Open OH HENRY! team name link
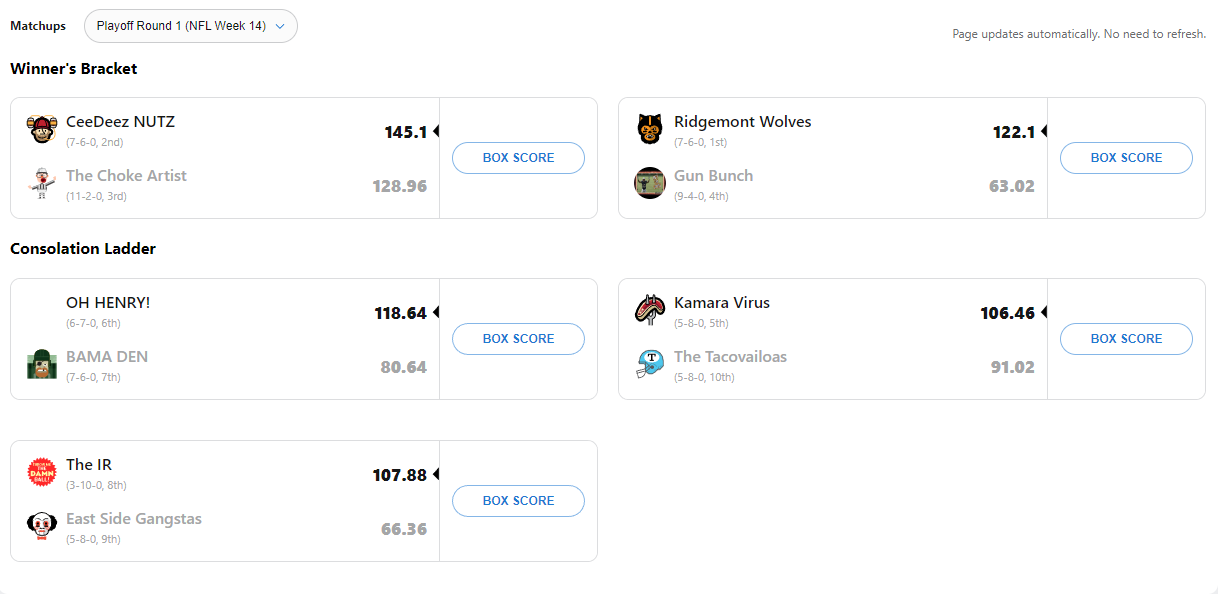This screenshot has width=1218, height=594. pos(108,302)
